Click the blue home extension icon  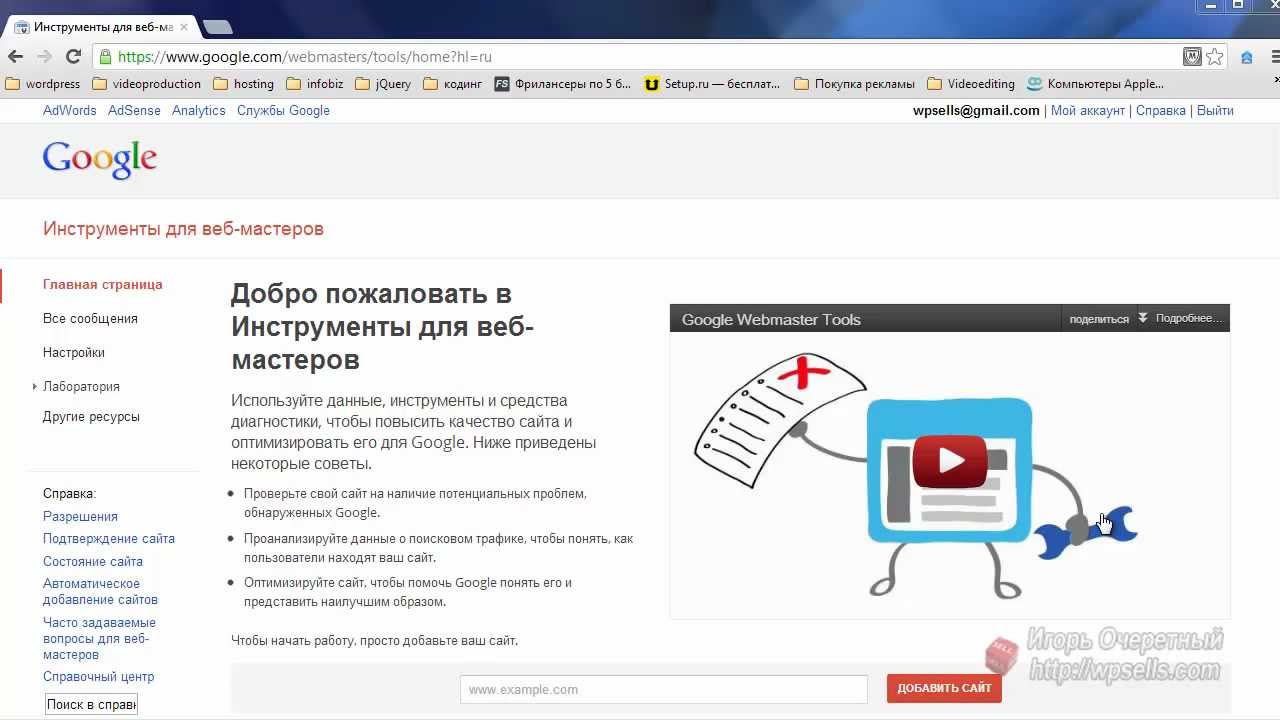pos(1247,57)
